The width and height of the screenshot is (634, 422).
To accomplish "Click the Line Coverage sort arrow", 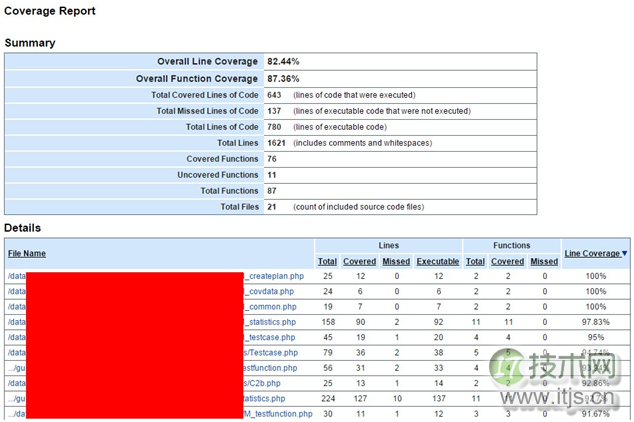I will [x=625, y=254].
